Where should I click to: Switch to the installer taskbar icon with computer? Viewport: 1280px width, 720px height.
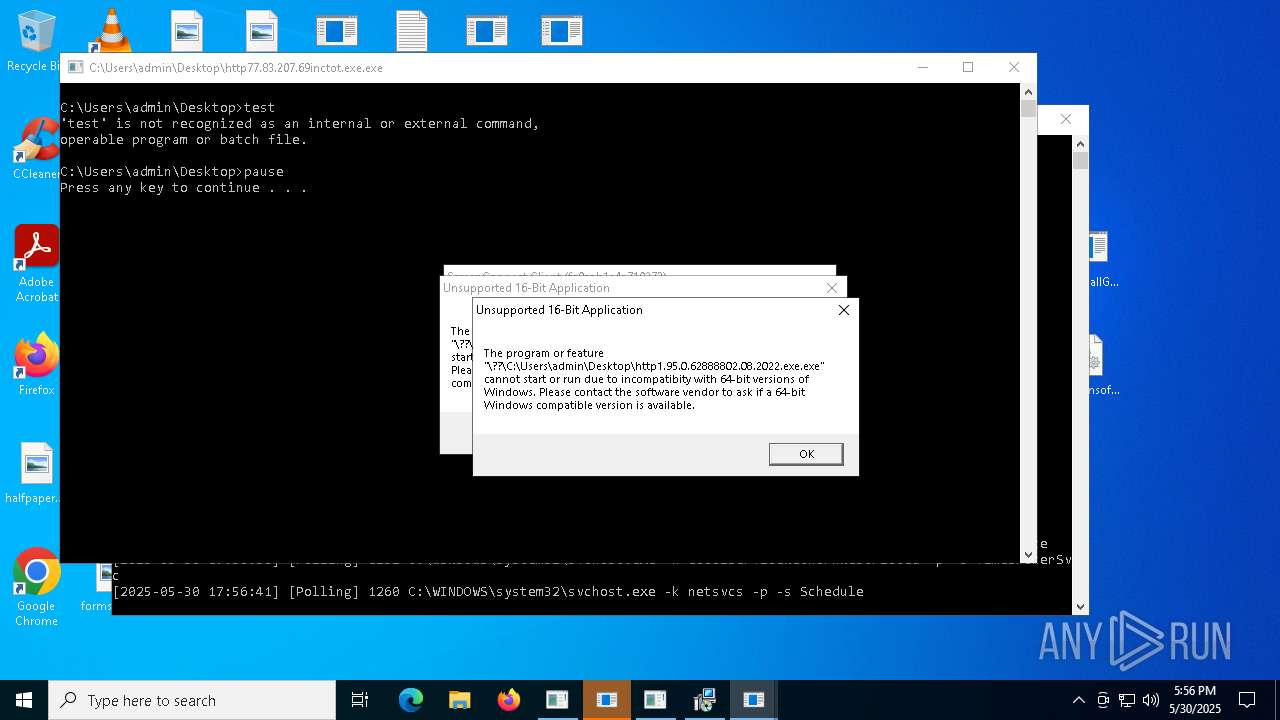point(704,700)
